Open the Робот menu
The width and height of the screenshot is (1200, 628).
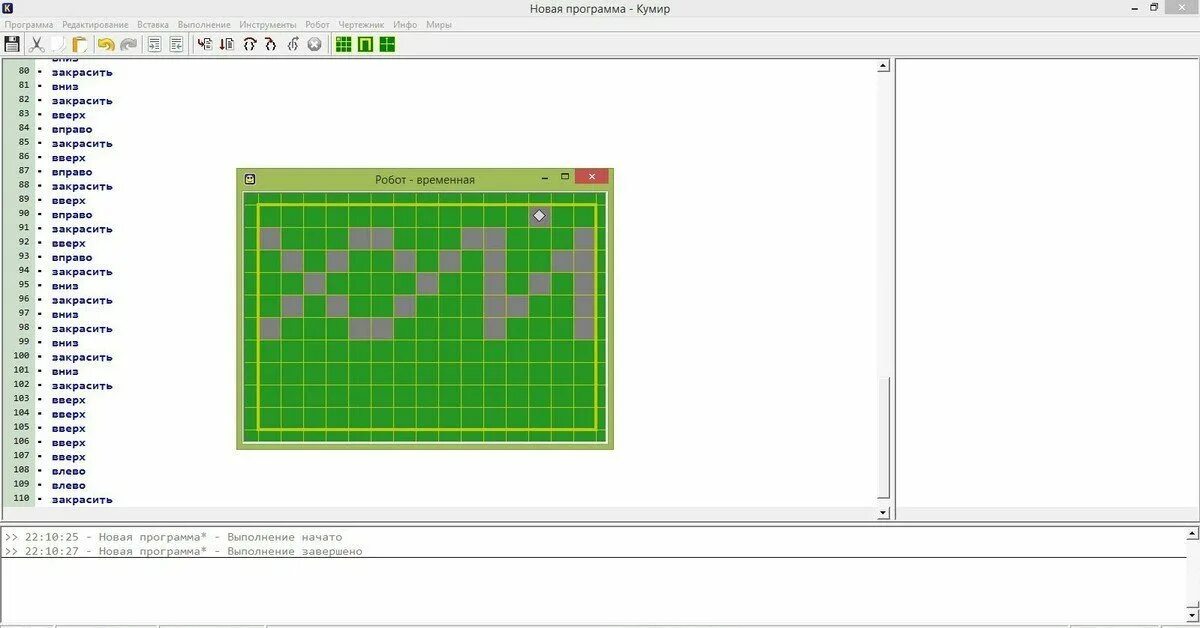point(317,24)
